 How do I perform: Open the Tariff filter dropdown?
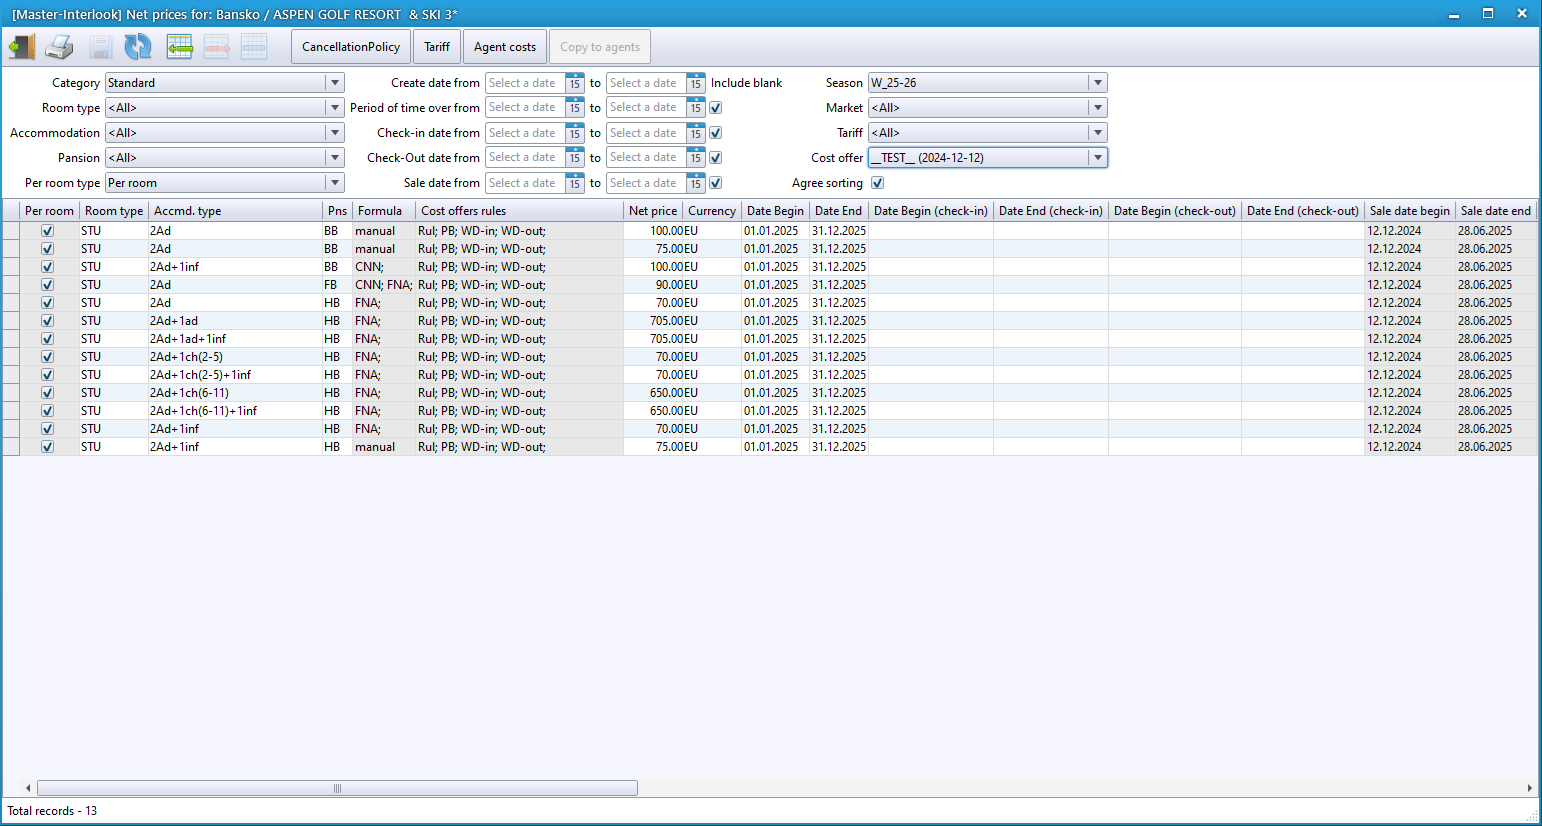pyautogui.click(x=1098, y=133)
